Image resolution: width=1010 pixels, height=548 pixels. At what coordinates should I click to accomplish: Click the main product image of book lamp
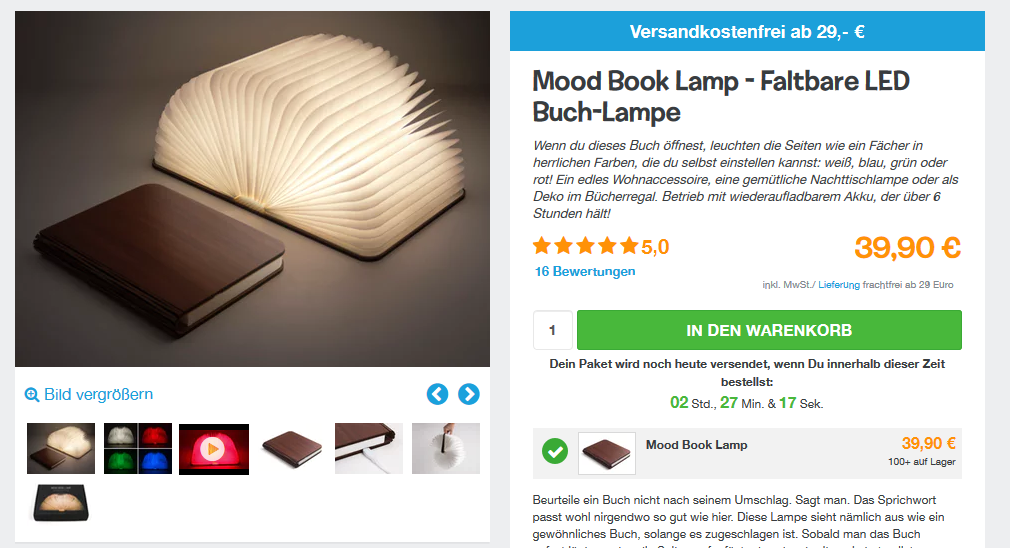[252, 189]
